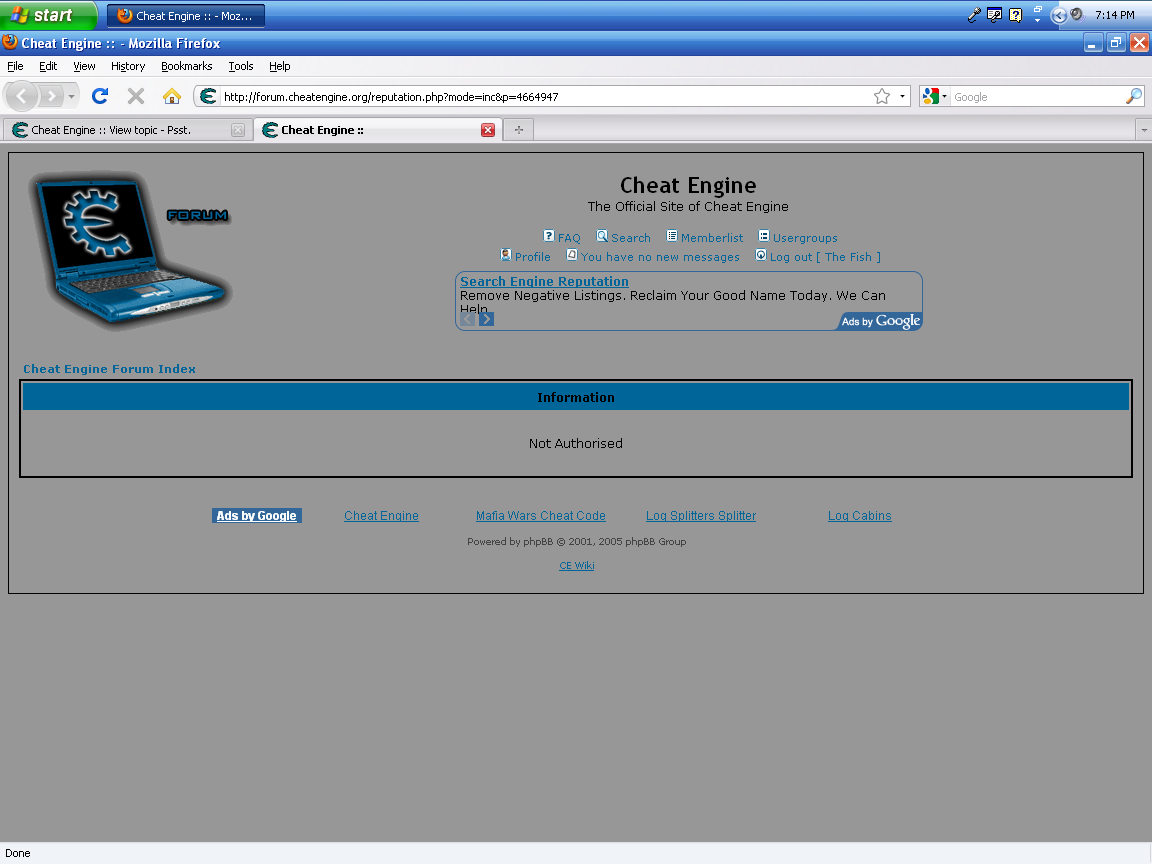Click the tray help question mark icon
The width and height of the screenshot is (1152, 864).
[x=1015, y=15]
